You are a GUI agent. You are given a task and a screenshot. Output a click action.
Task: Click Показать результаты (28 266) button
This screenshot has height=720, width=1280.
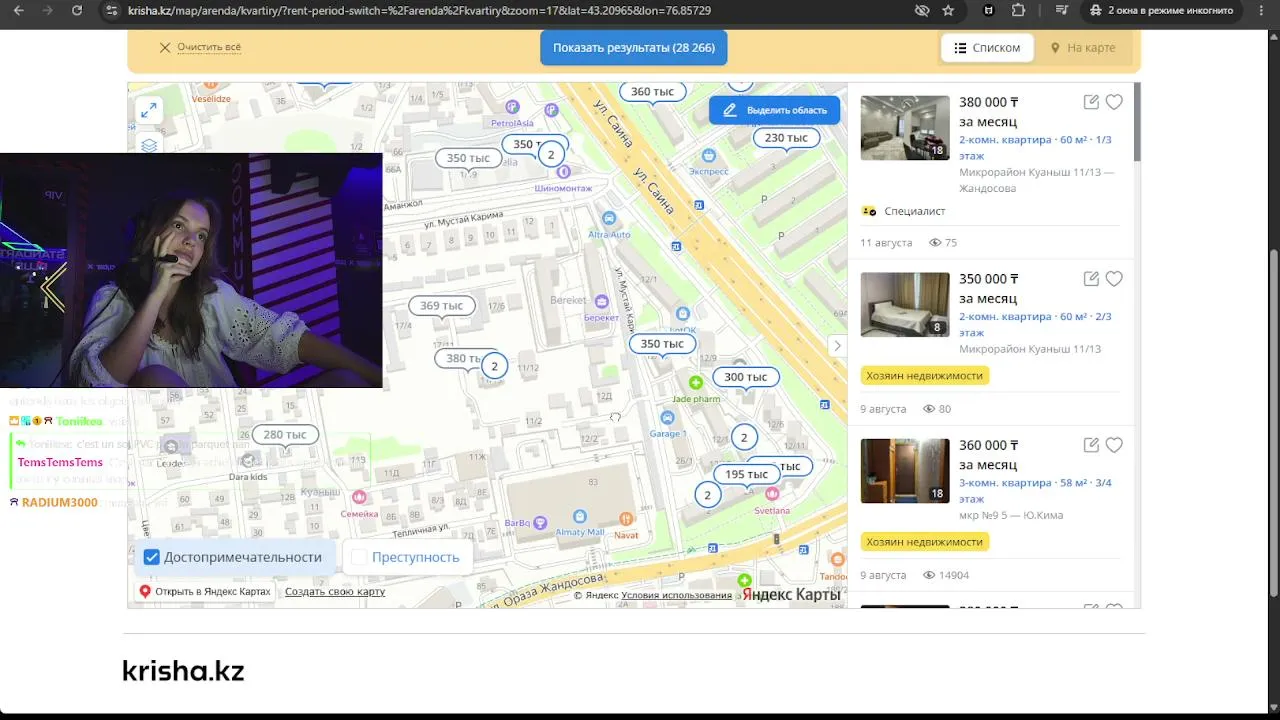pos(634,48)
